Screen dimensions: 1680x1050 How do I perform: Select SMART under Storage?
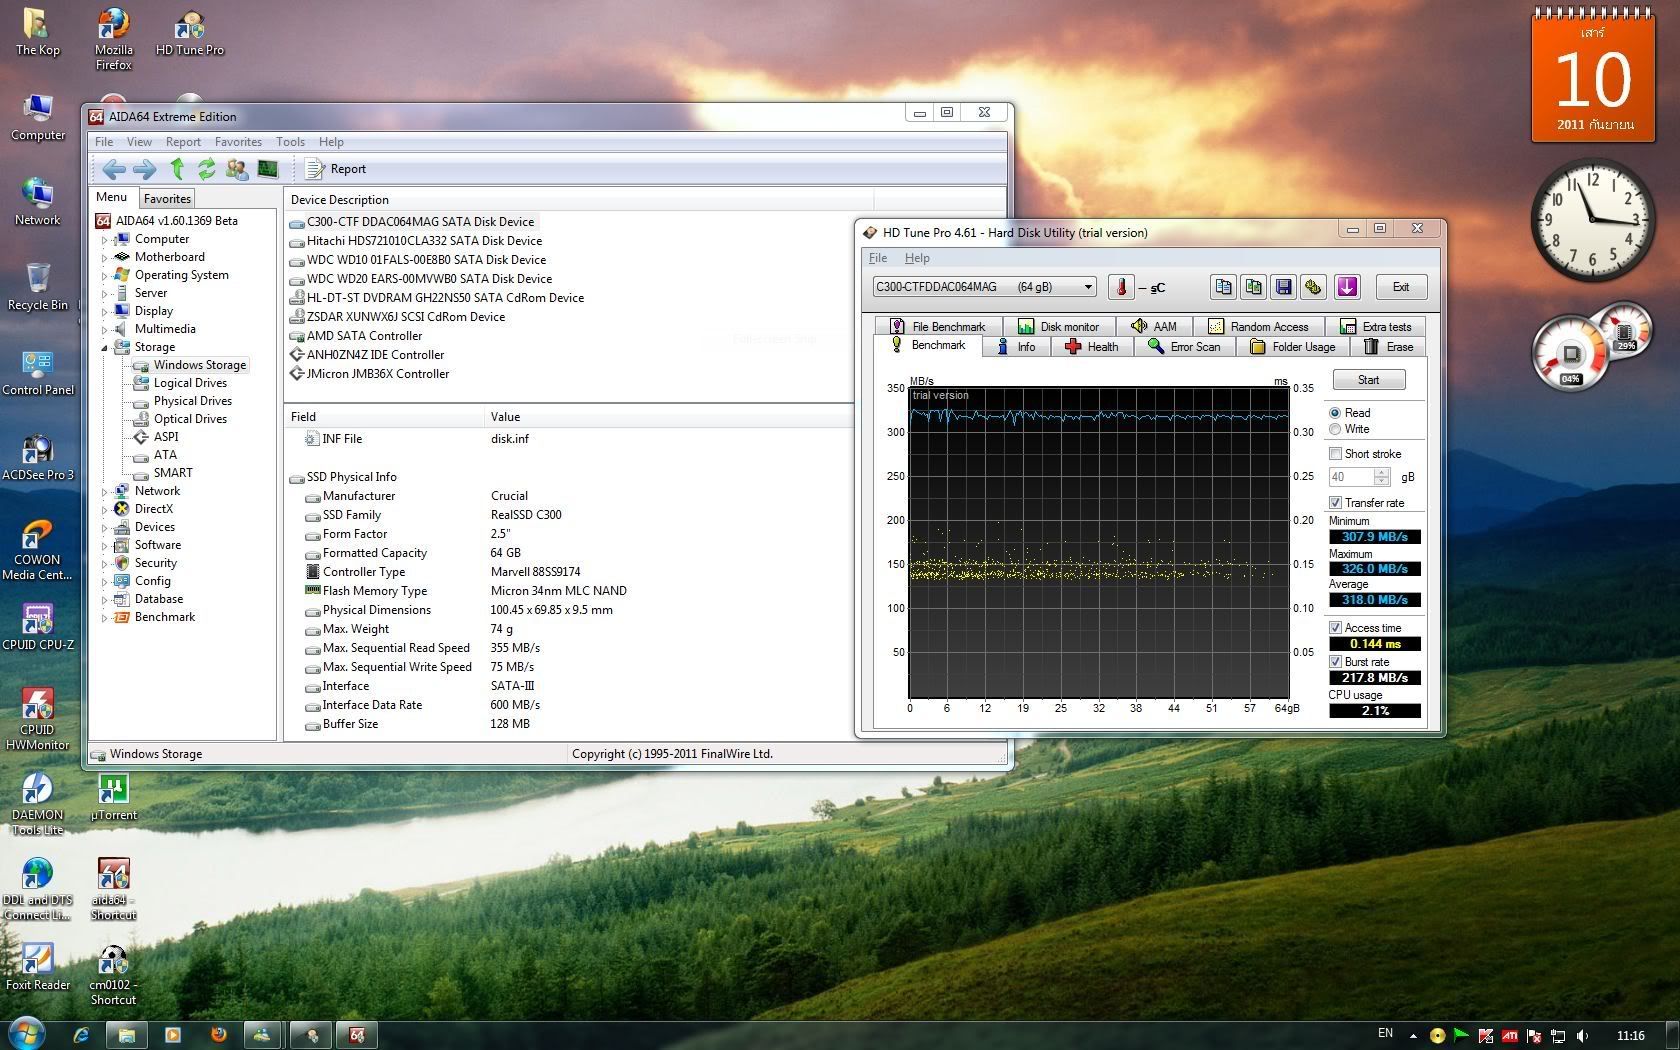172,473
